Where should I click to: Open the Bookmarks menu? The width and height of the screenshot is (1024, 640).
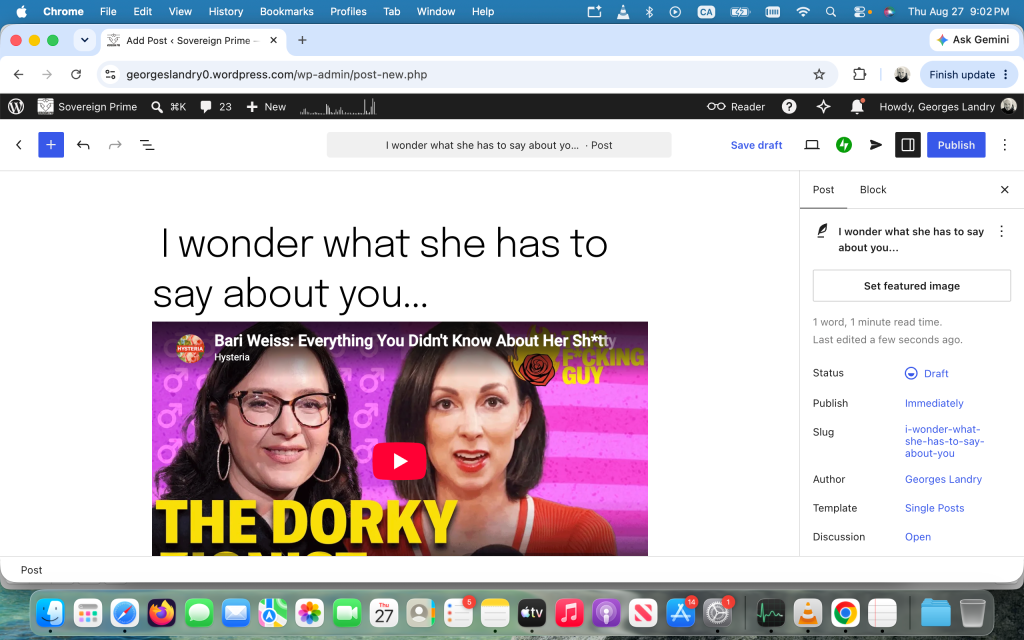[x=286, y=11]
